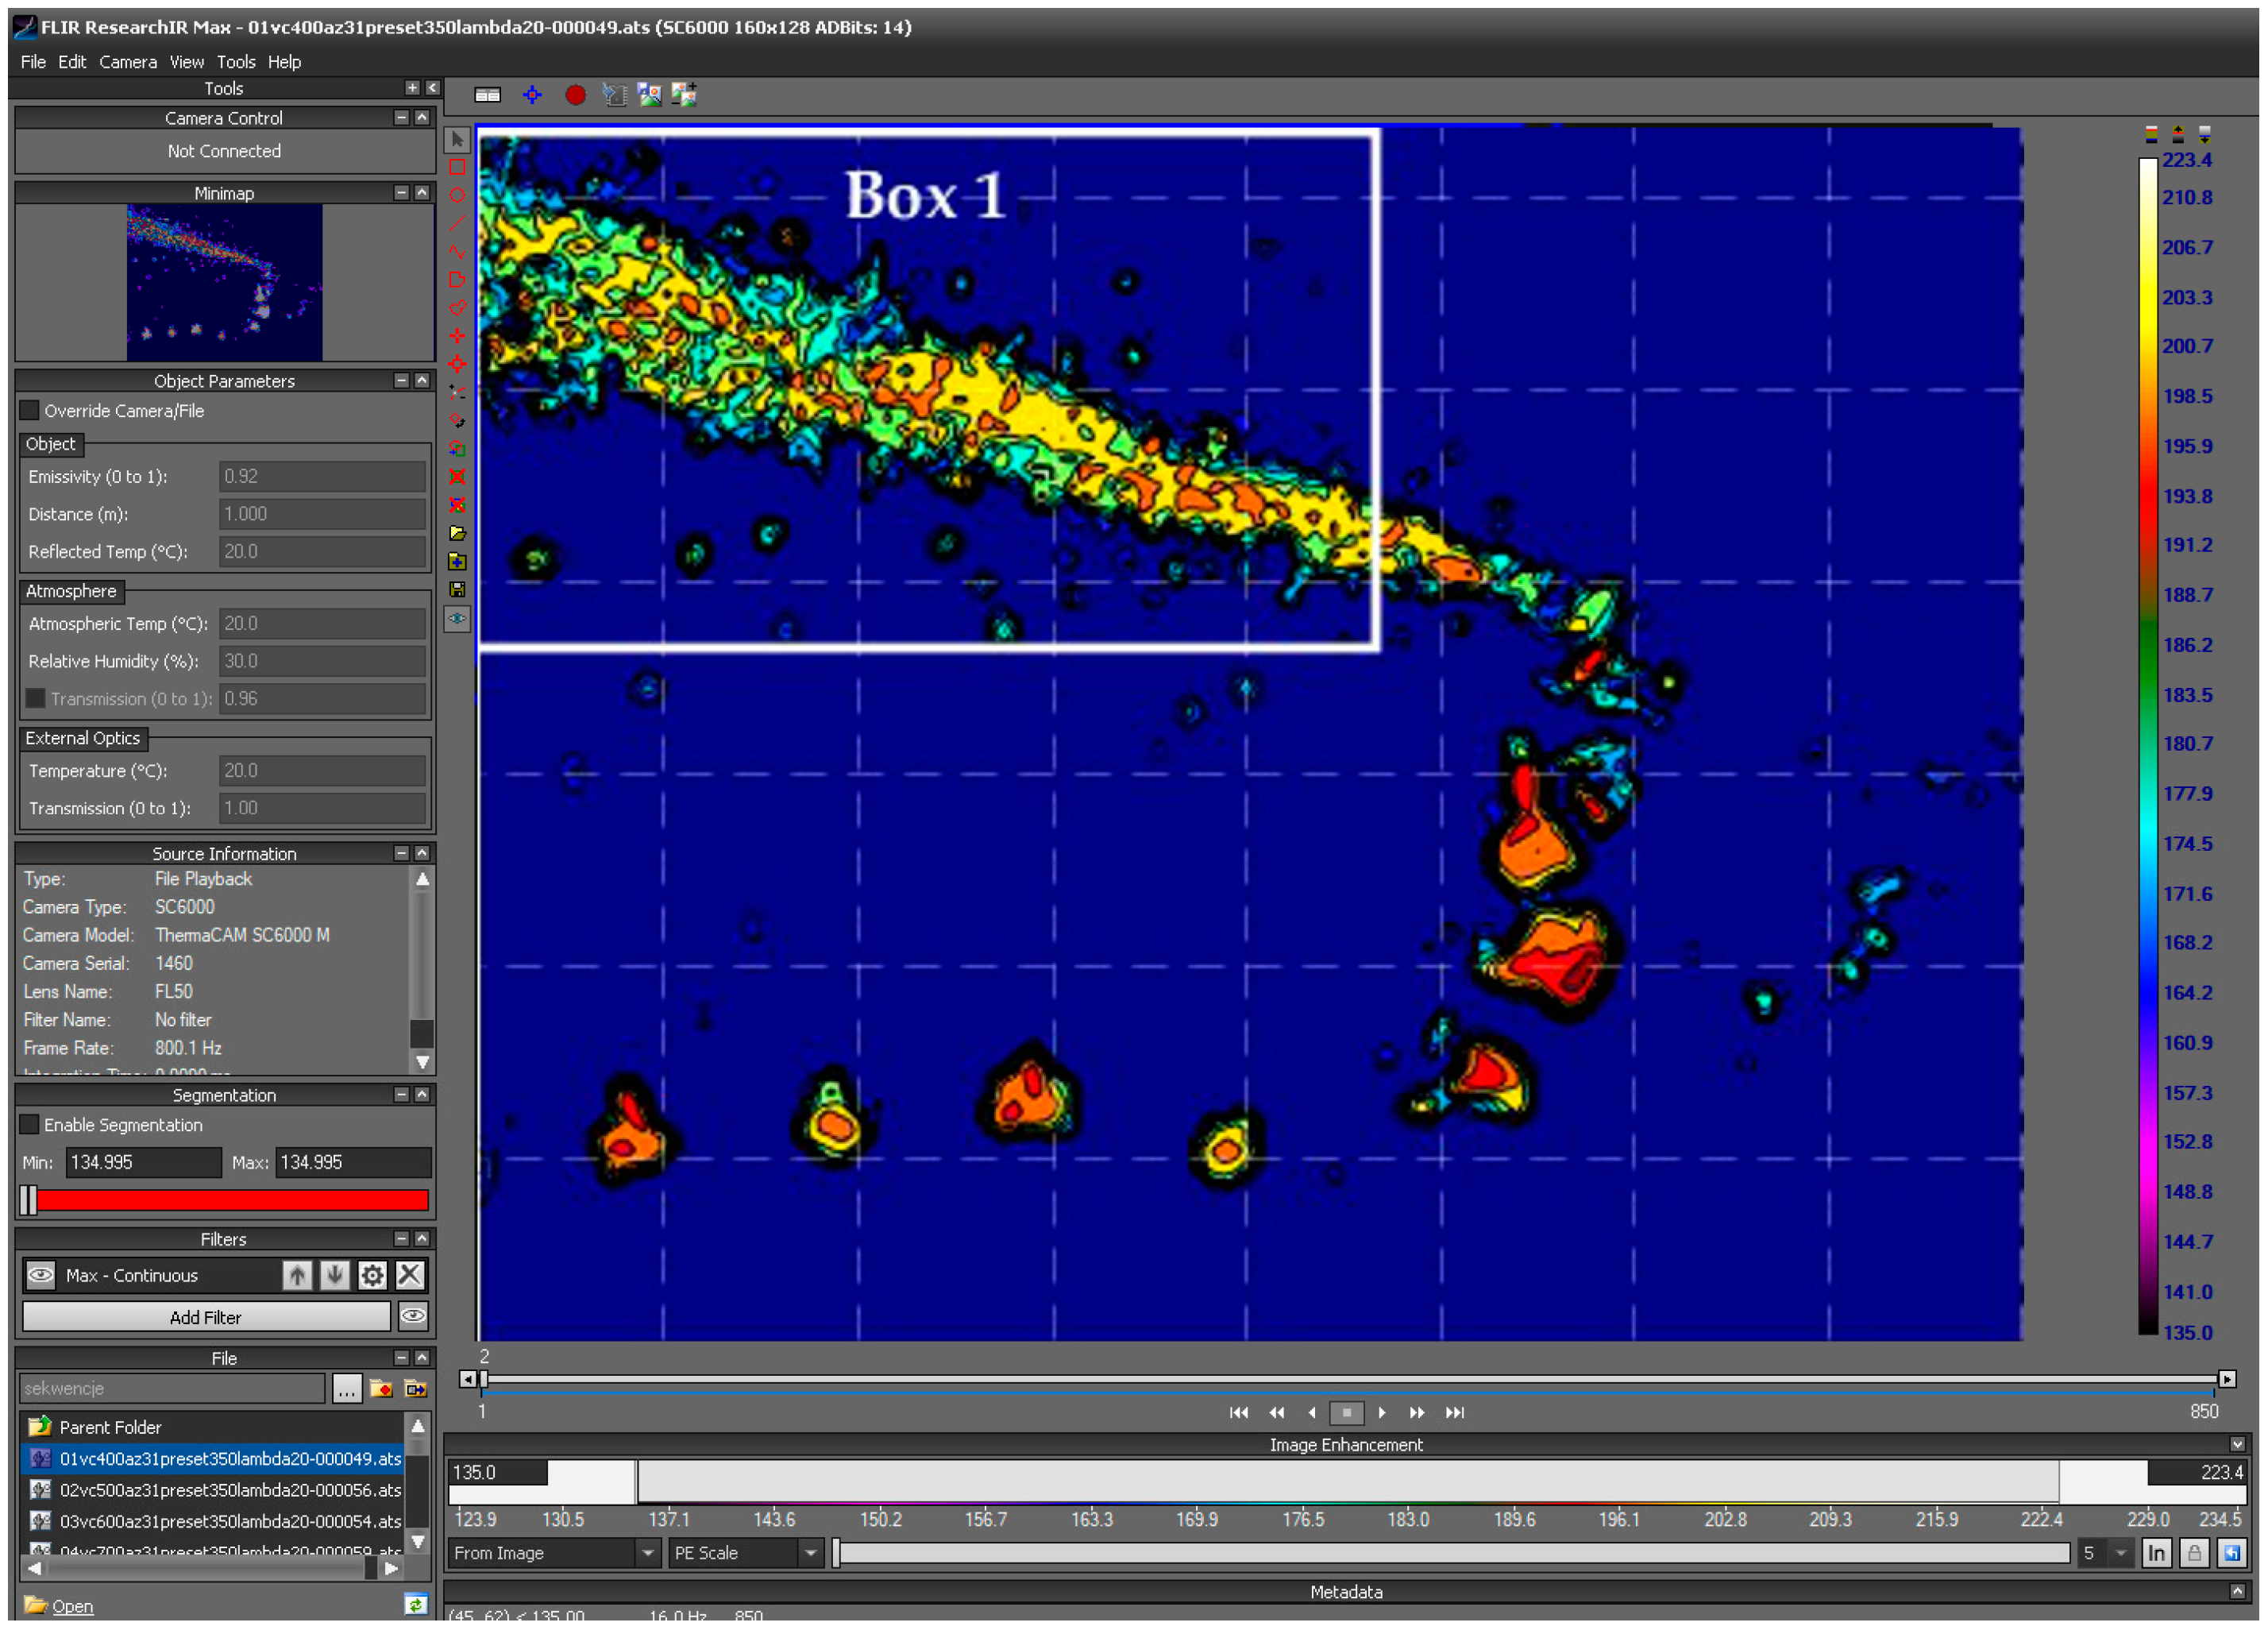Check the Enable Segmentation box

point(30,1125)
